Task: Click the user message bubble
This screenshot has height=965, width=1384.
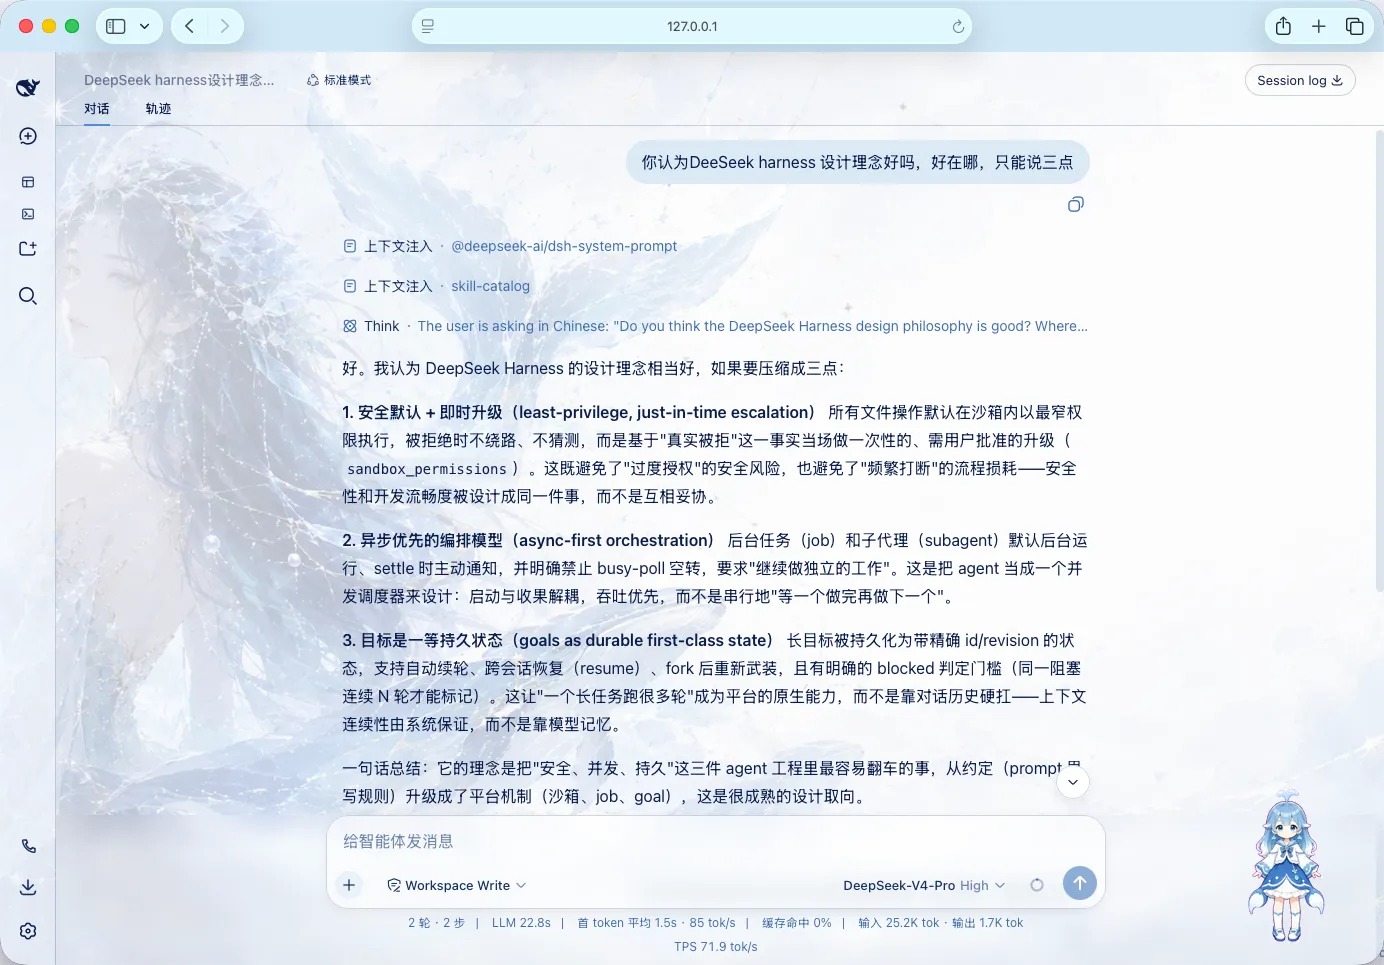Action: click(857, 162)
